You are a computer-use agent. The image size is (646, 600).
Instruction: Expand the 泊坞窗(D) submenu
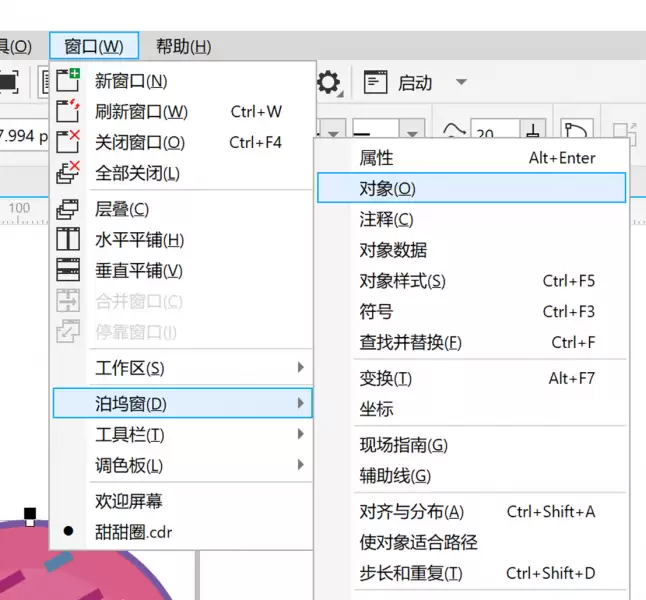(183, 403)
